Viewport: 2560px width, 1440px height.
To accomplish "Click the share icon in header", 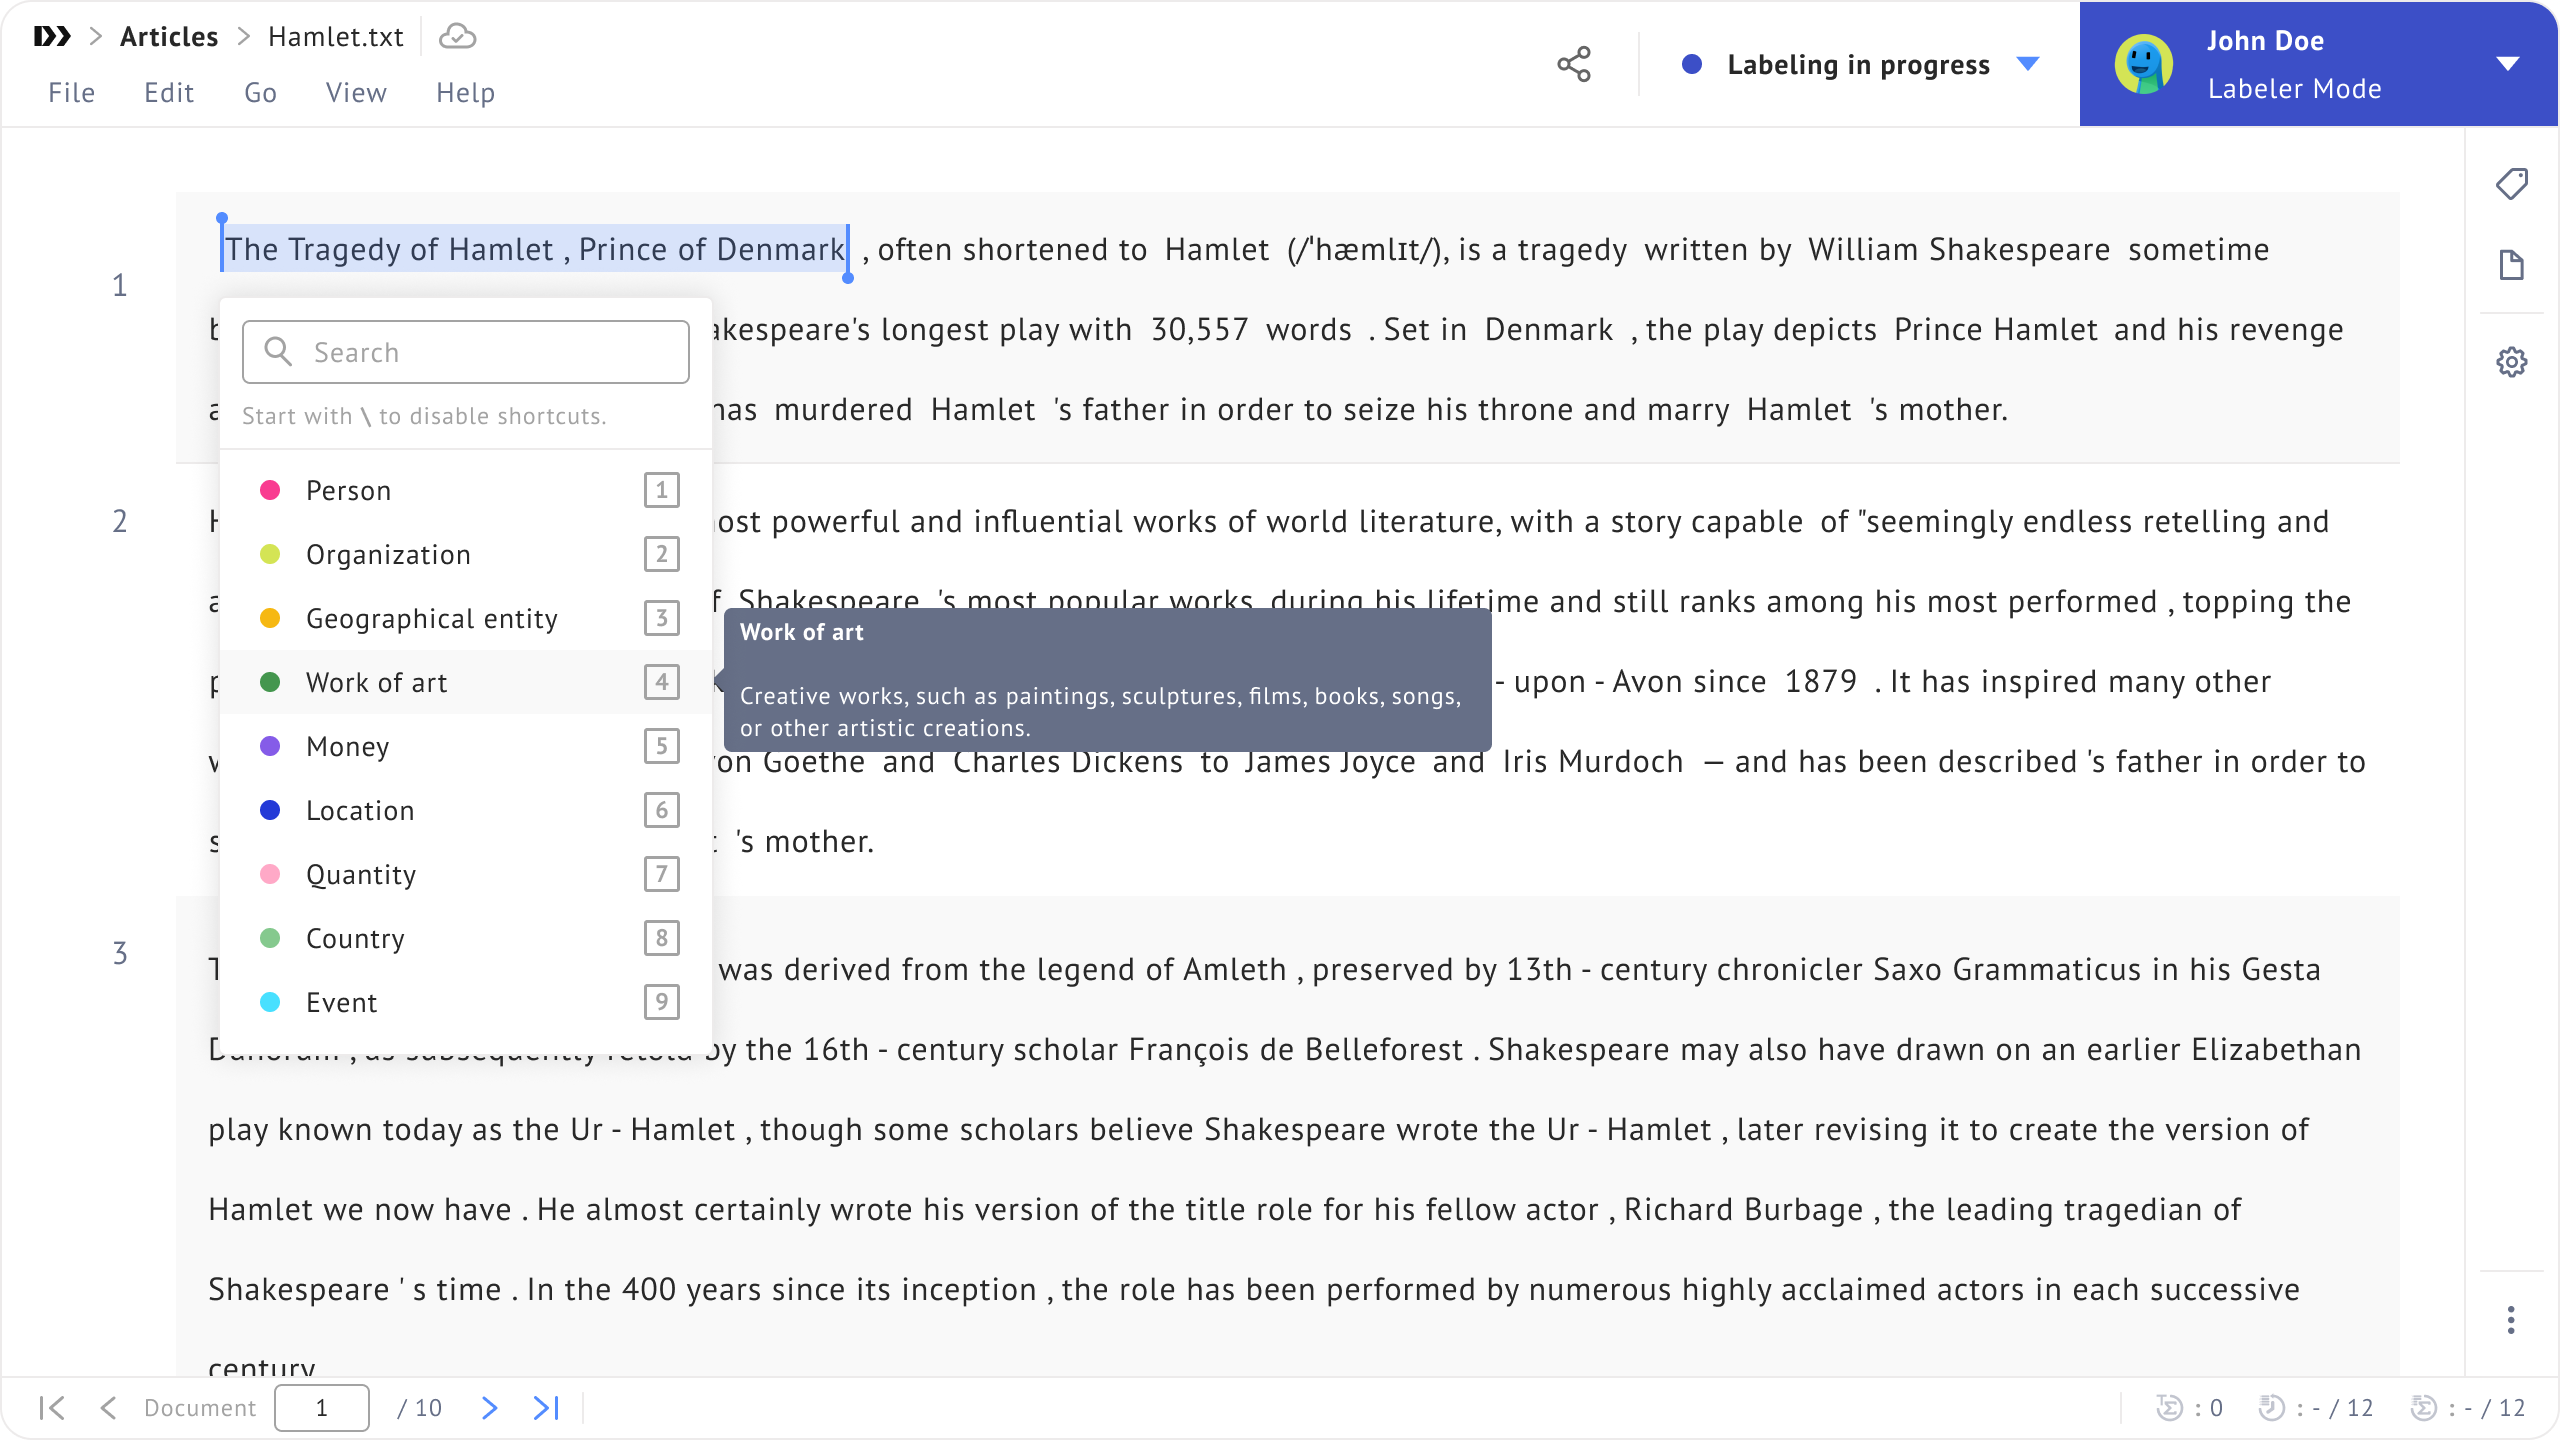I will pyautogui.click(x=1573, y=64).
